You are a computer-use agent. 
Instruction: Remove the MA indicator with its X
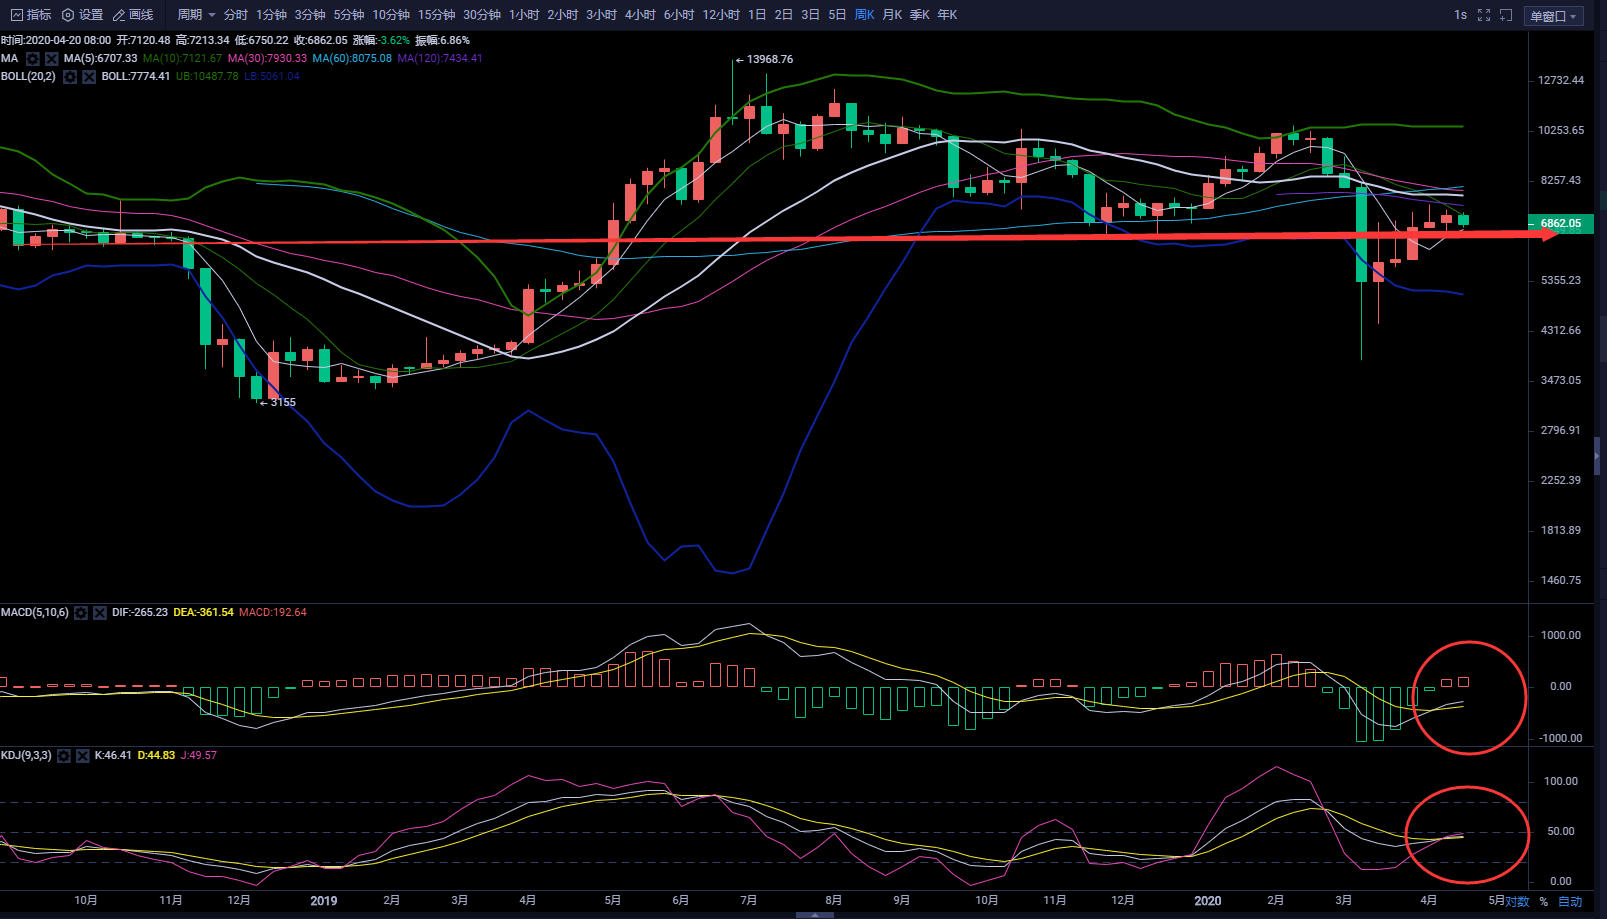coord(51,59)
